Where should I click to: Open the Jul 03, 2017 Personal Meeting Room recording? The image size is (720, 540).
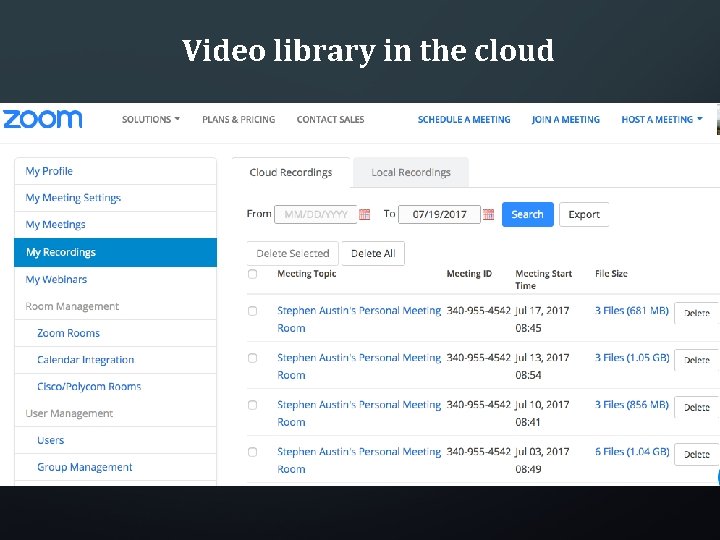(359, 460)
